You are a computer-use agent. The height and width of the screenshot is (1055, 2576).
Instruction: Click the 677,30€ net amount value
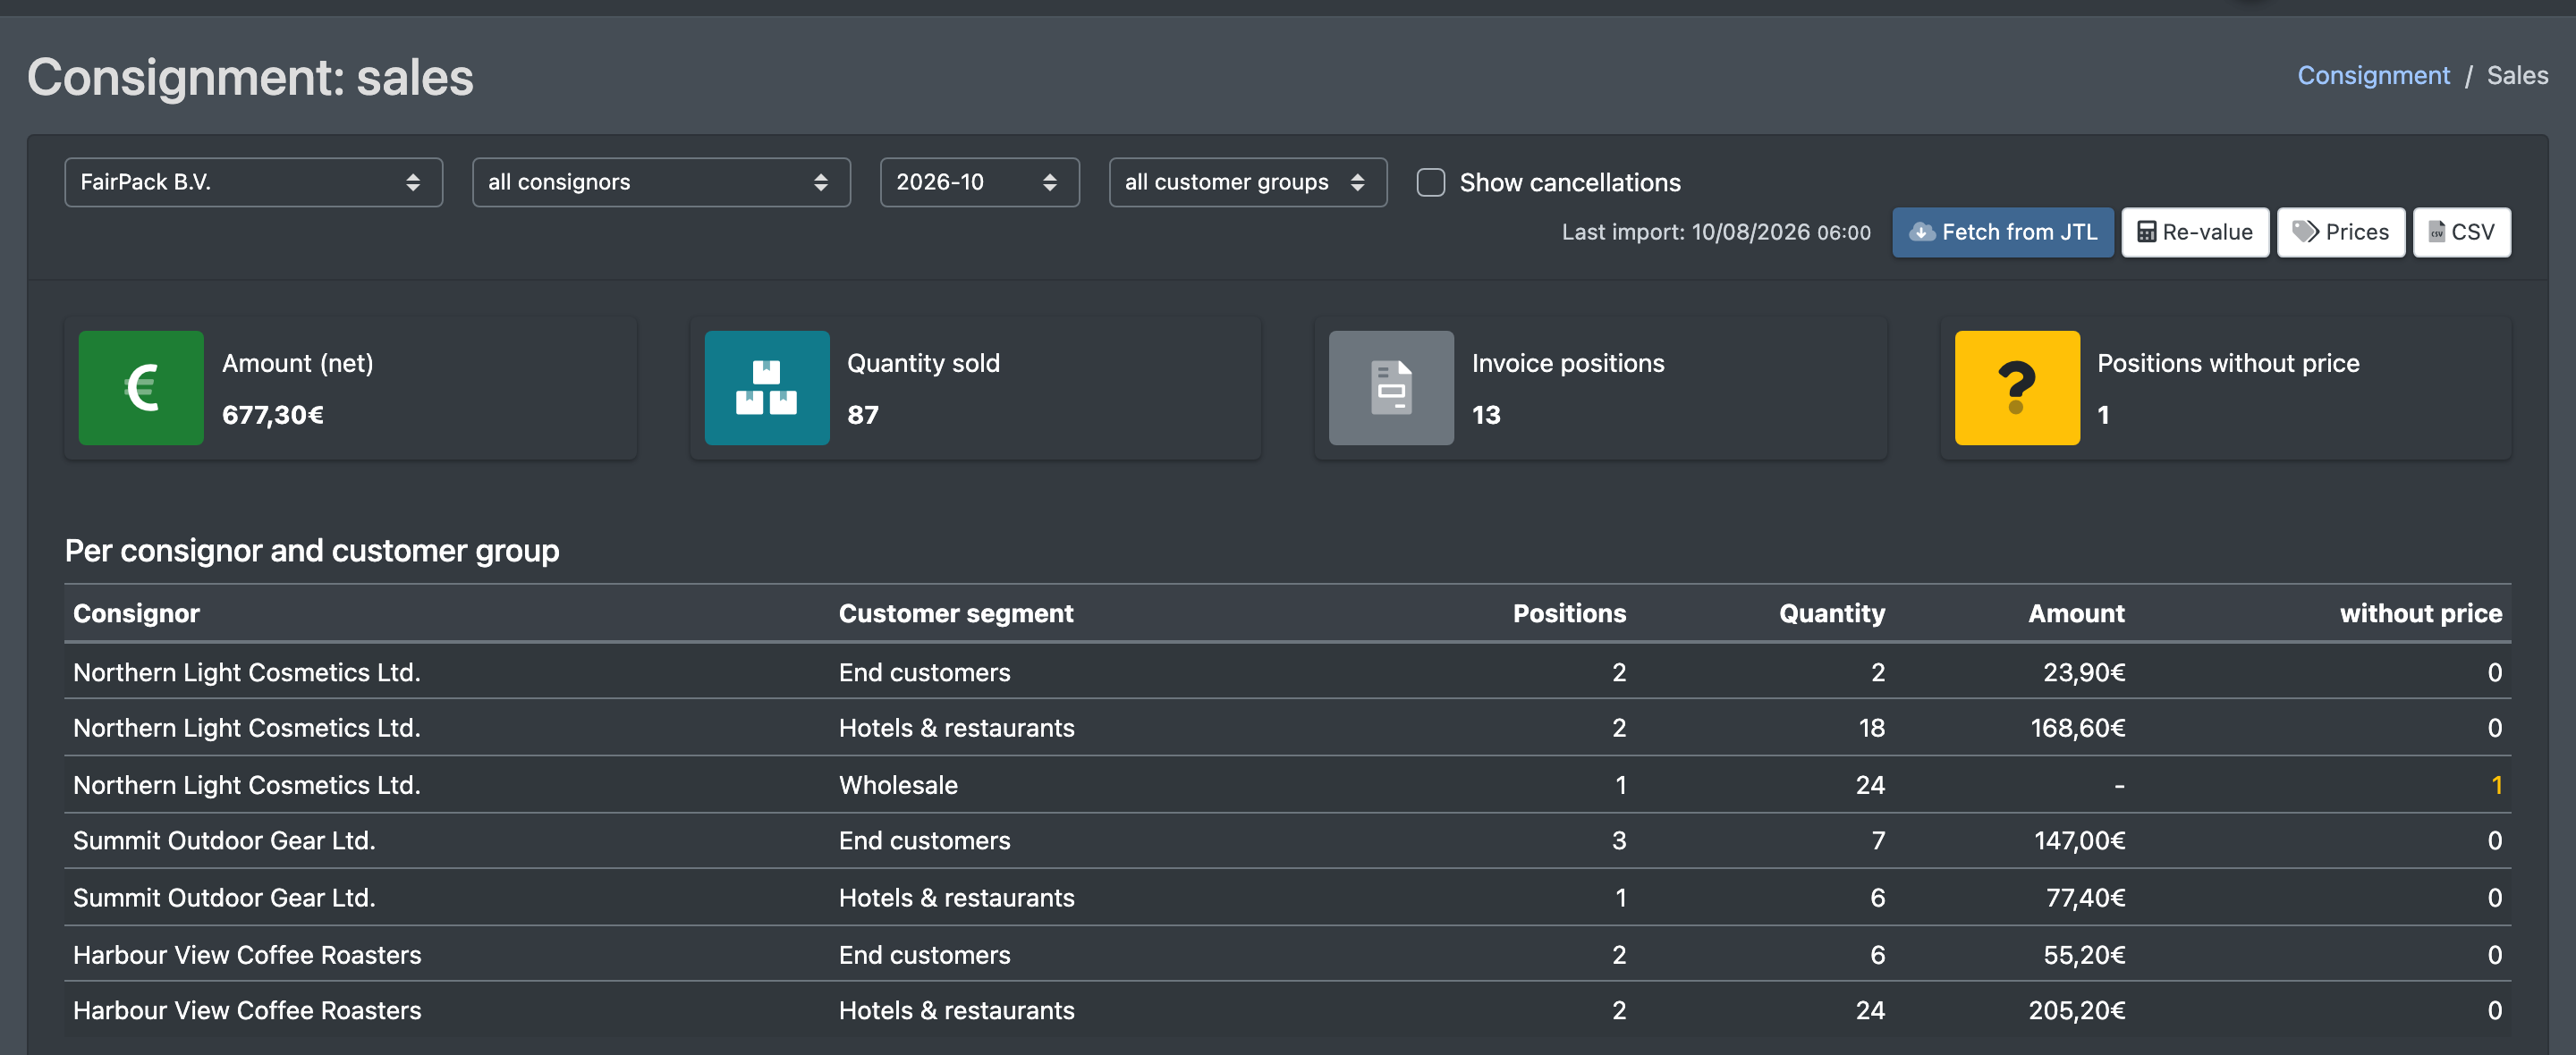[273, 414]
